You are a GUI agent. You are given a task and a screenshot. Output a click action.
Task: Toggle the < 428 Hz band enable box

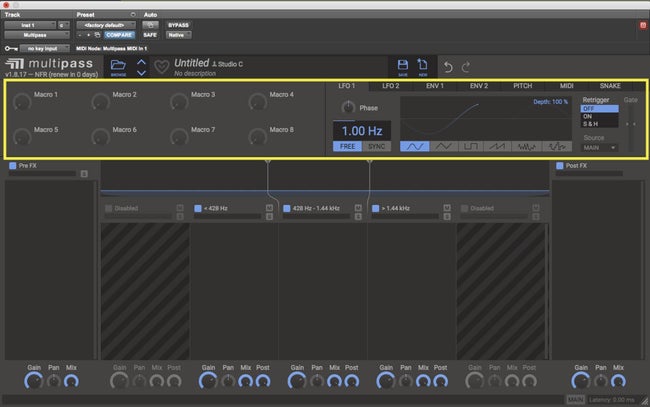198,208
